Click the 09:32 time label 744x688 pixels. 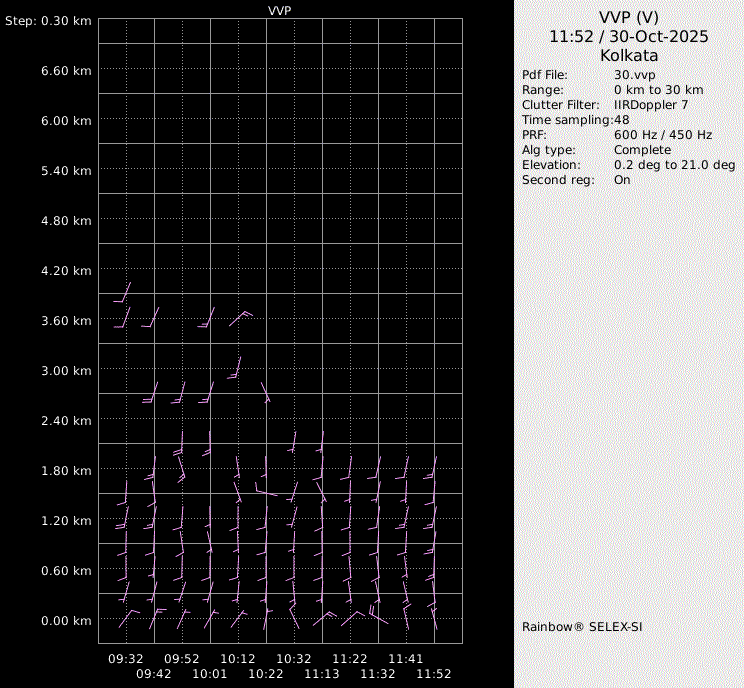[126, 659]
